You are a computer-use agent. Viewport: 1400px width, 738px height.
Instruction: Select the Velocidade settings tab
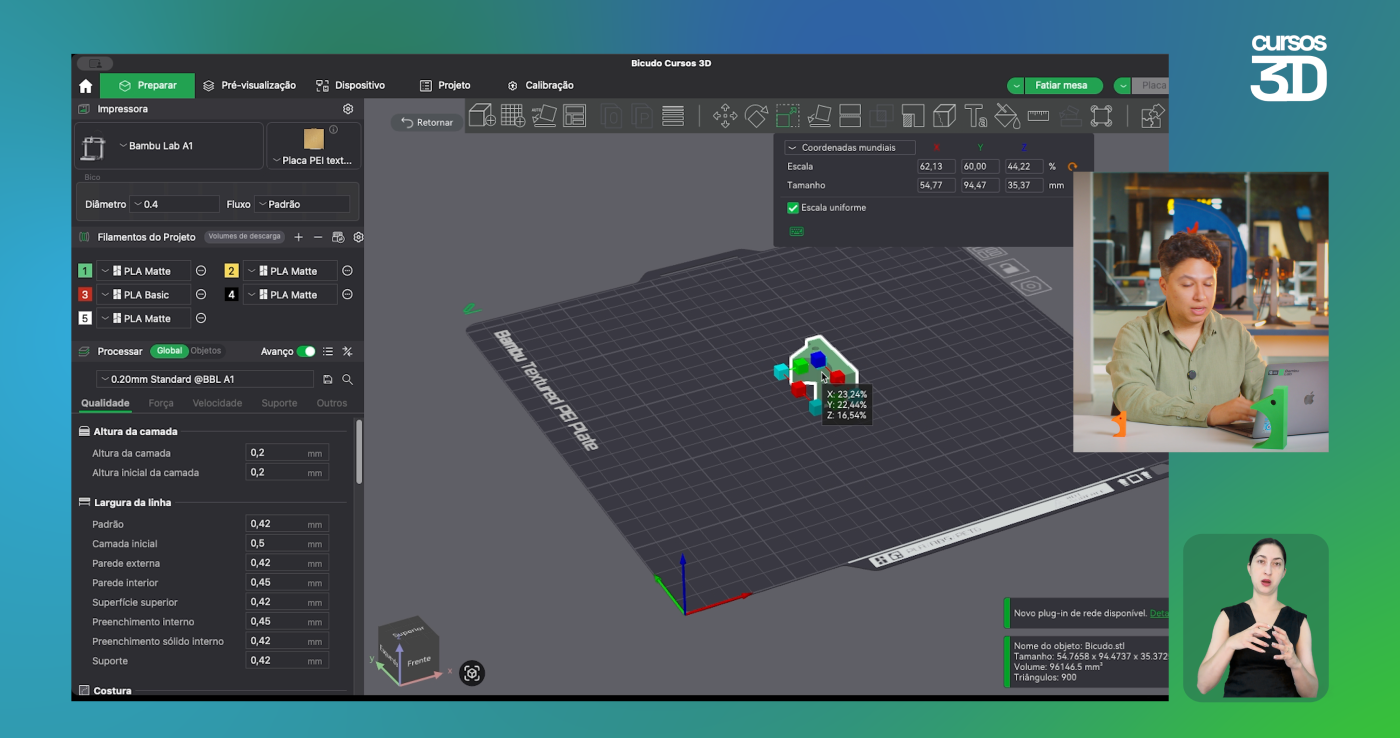click(217, 403)
